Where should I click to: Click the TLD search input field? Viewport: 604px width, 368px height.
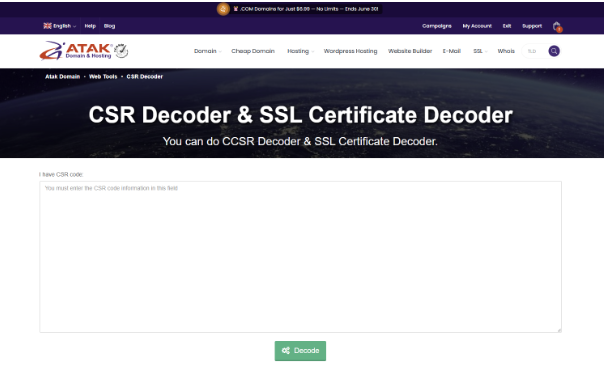tap(535, 51)
